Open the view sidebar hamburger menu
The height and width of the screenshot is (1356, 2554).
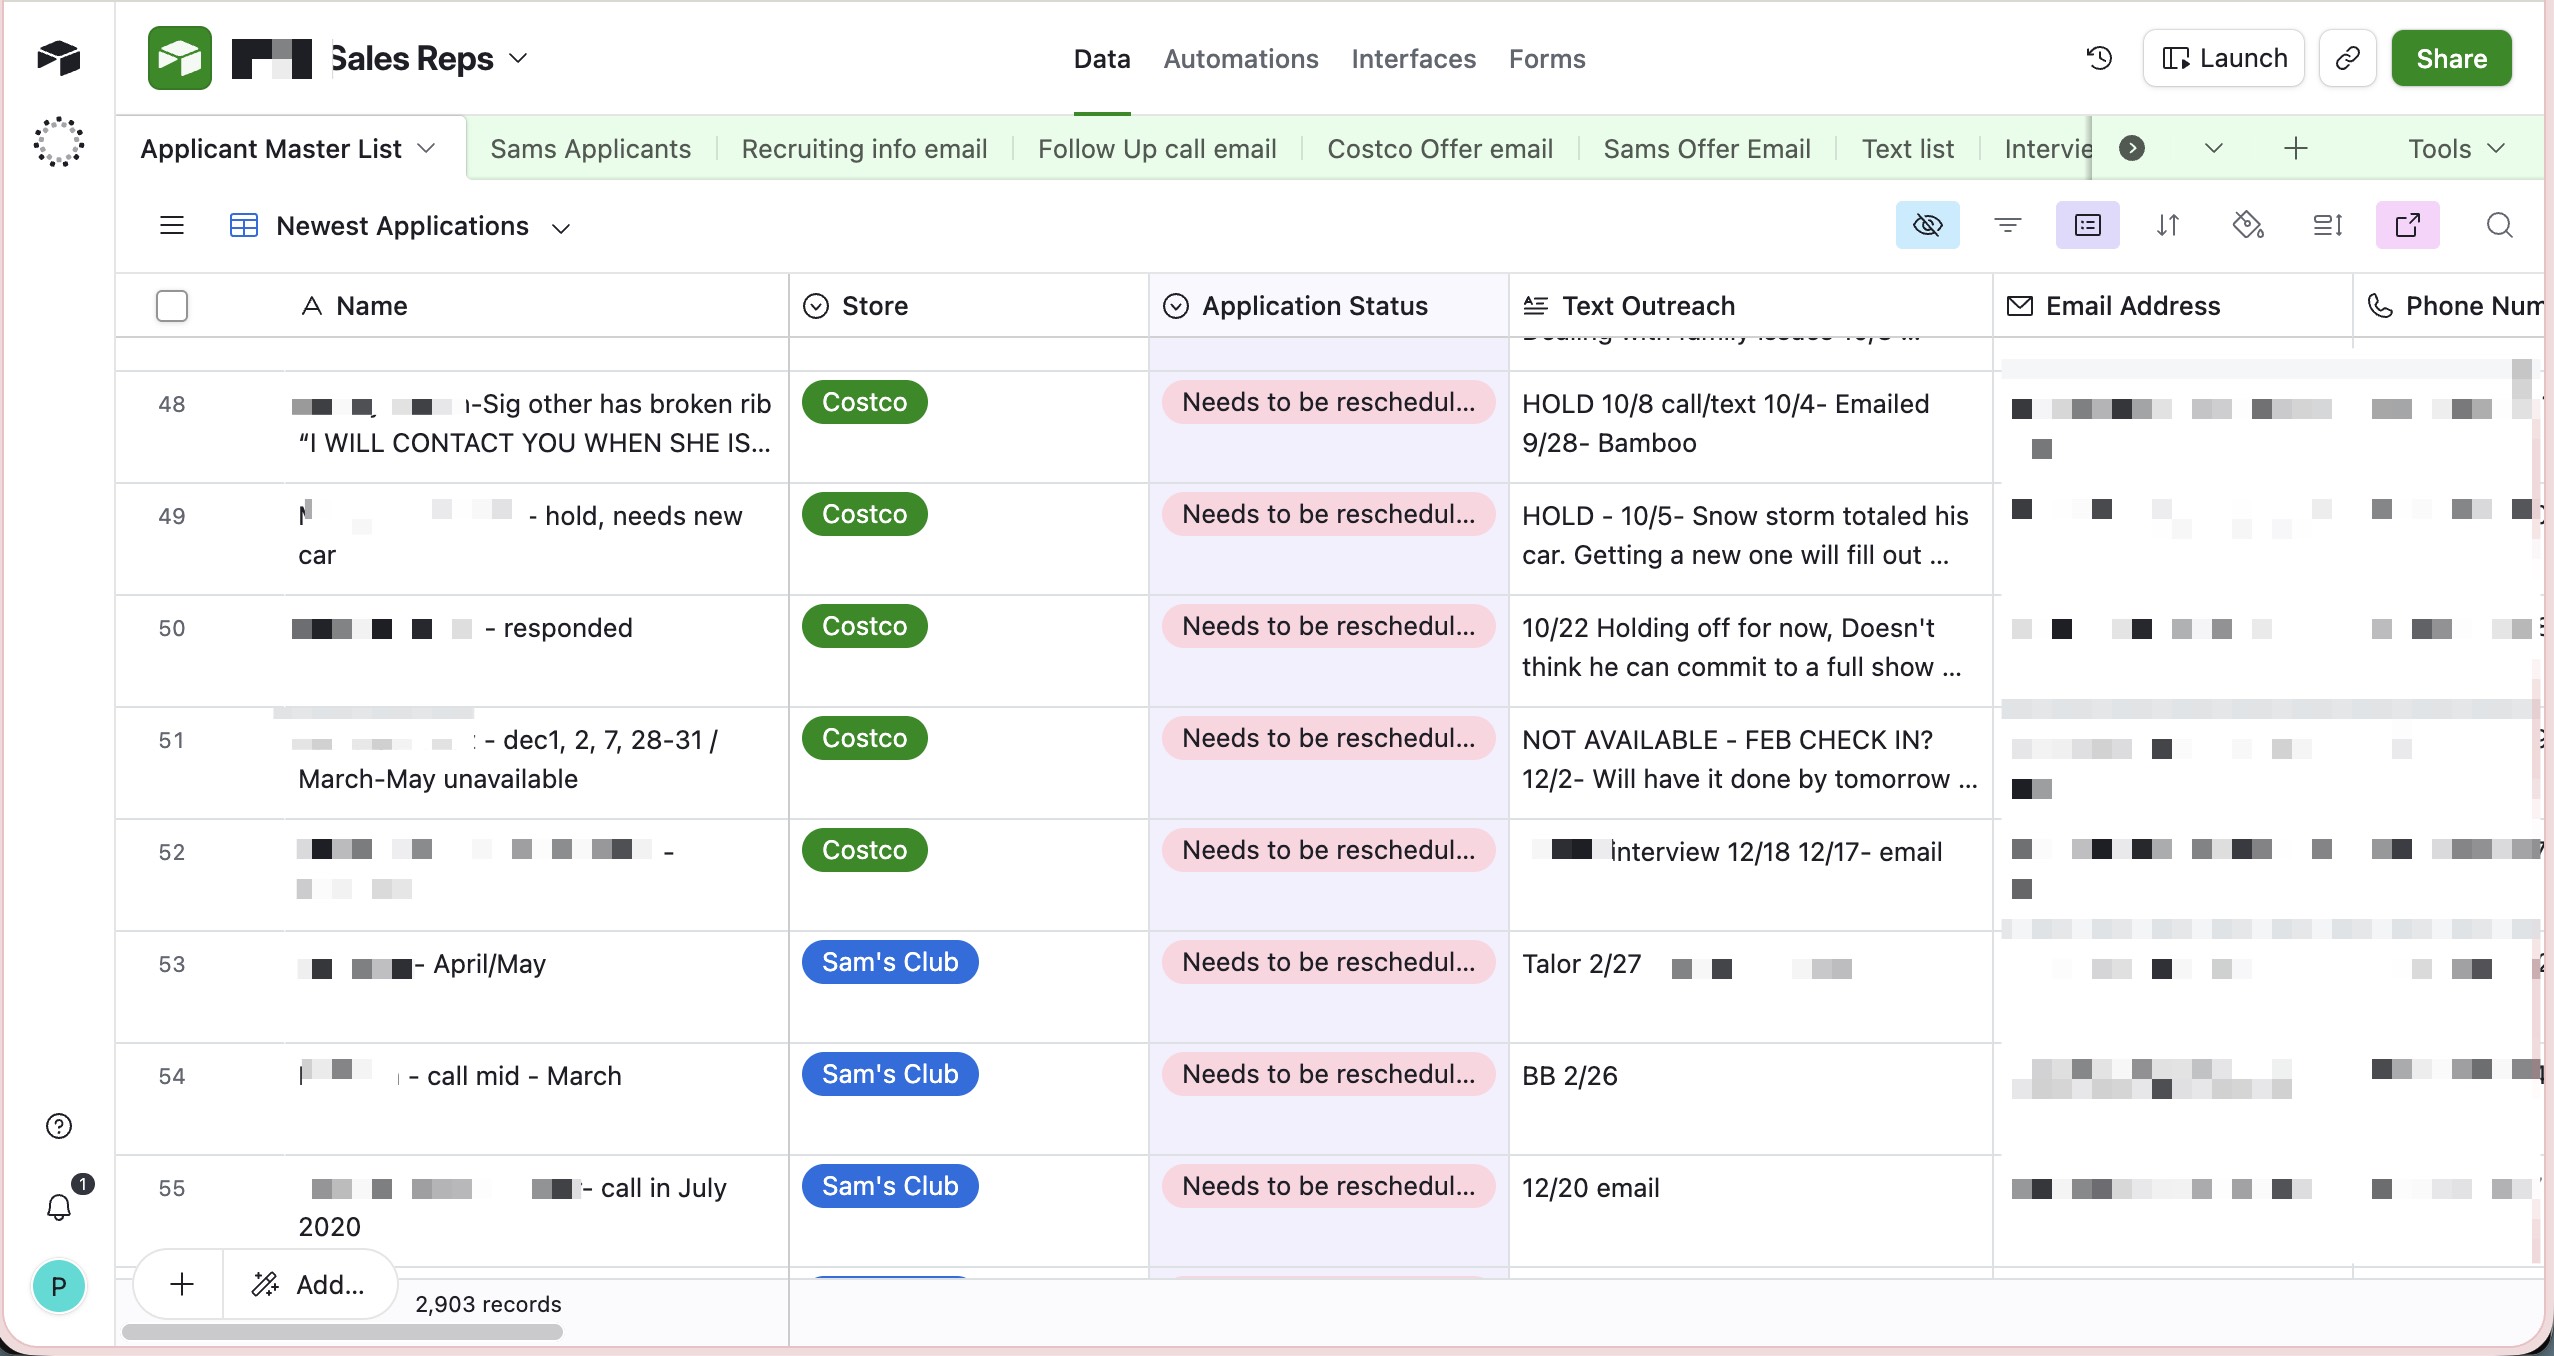tap(172, 226)
